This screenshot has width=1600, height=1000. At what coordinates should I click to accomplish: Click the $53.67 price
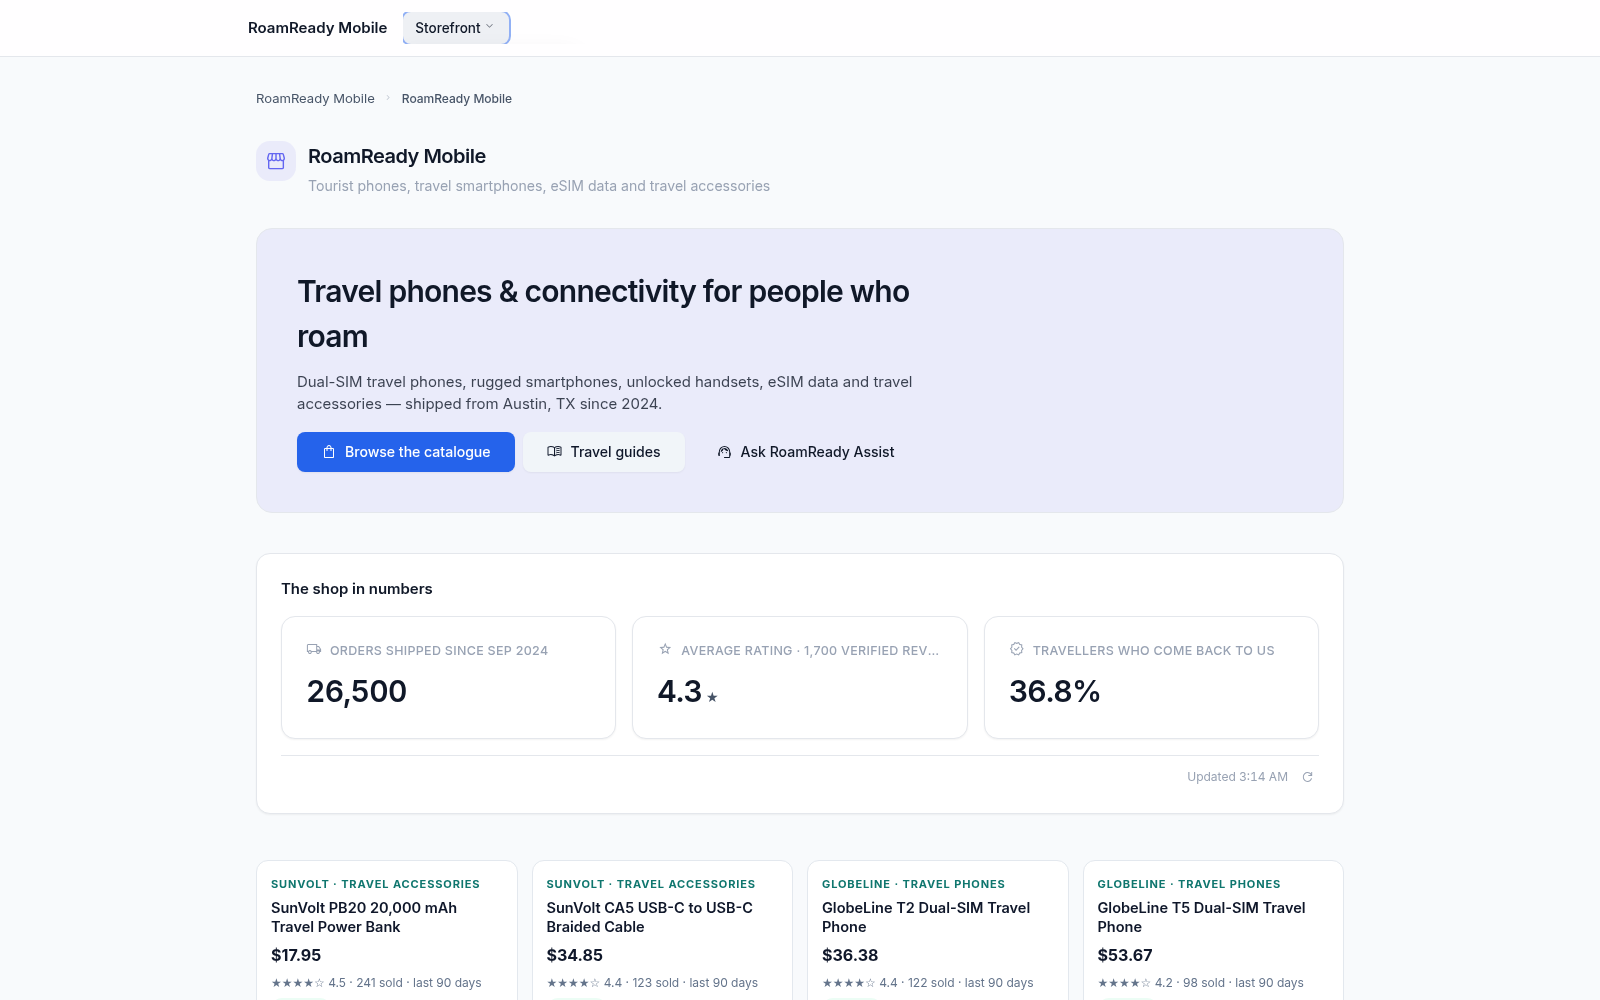(1125, 955)
